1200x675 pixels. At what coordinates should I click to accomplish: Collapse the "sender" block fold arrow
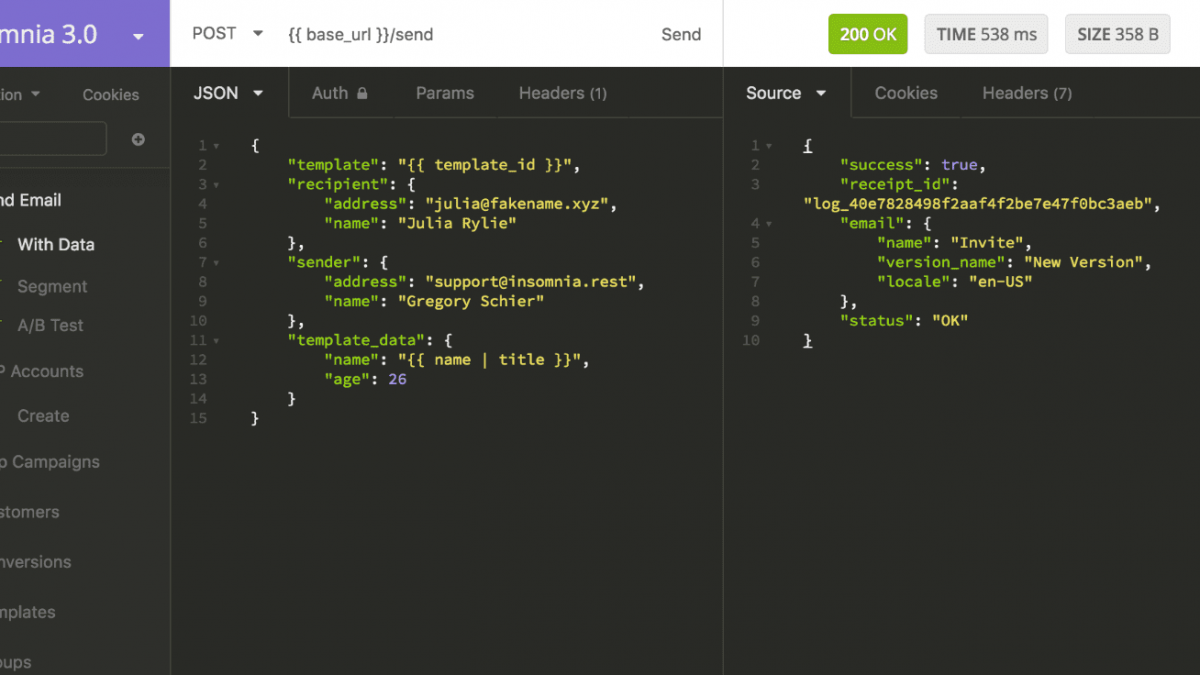coord(216,263)
